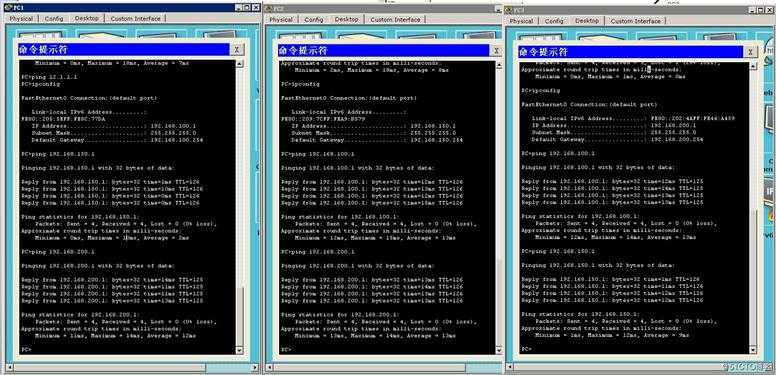Open the Config tab in PC1 window

click(54, 19)
